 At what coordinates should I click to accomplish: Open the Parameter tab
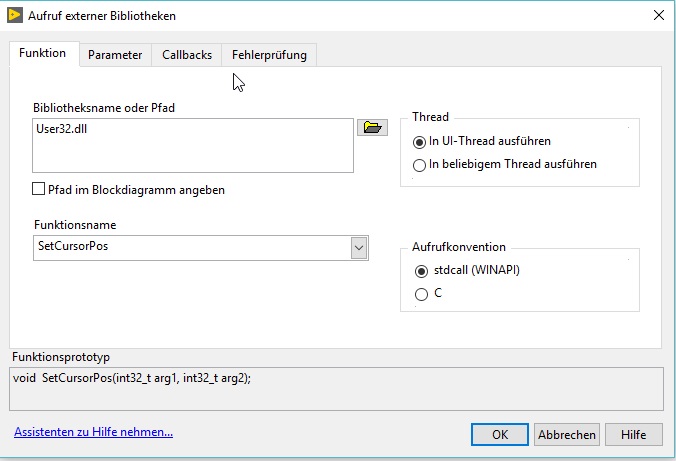pos(115,55)
